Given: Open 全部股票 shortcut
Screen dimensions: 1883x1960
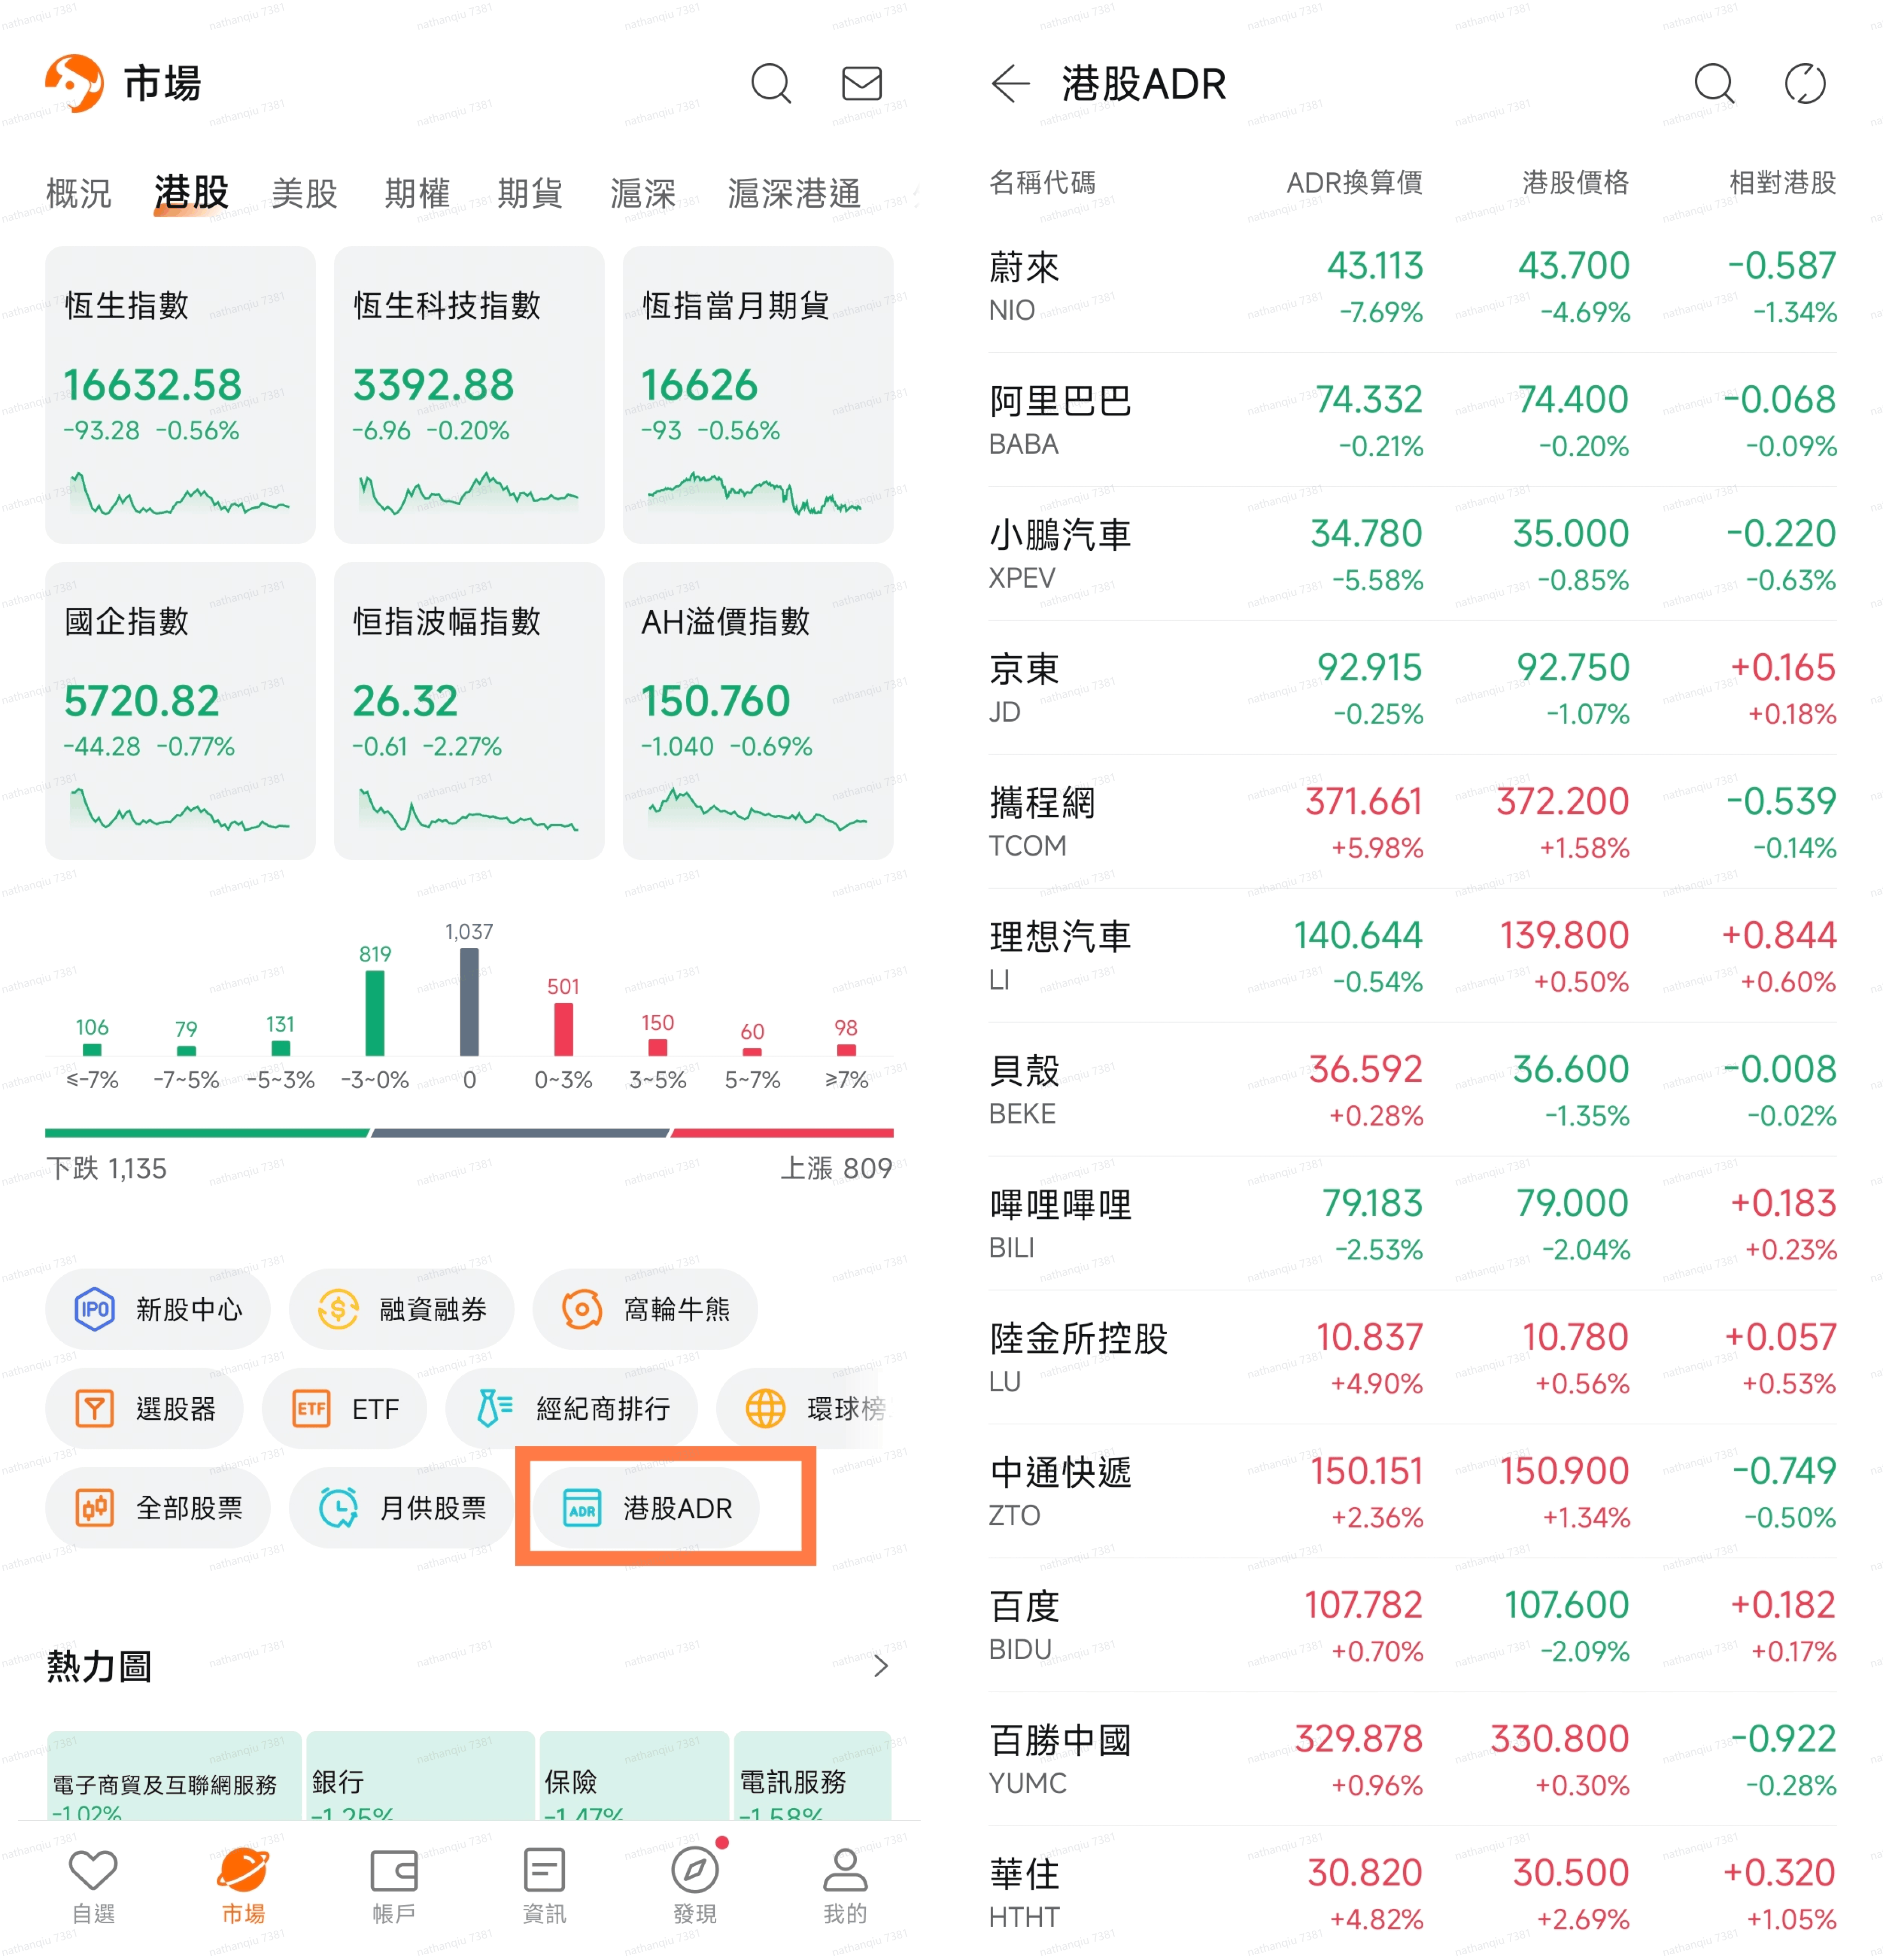Looking at the screenshot, I should tap(158, 1508).
